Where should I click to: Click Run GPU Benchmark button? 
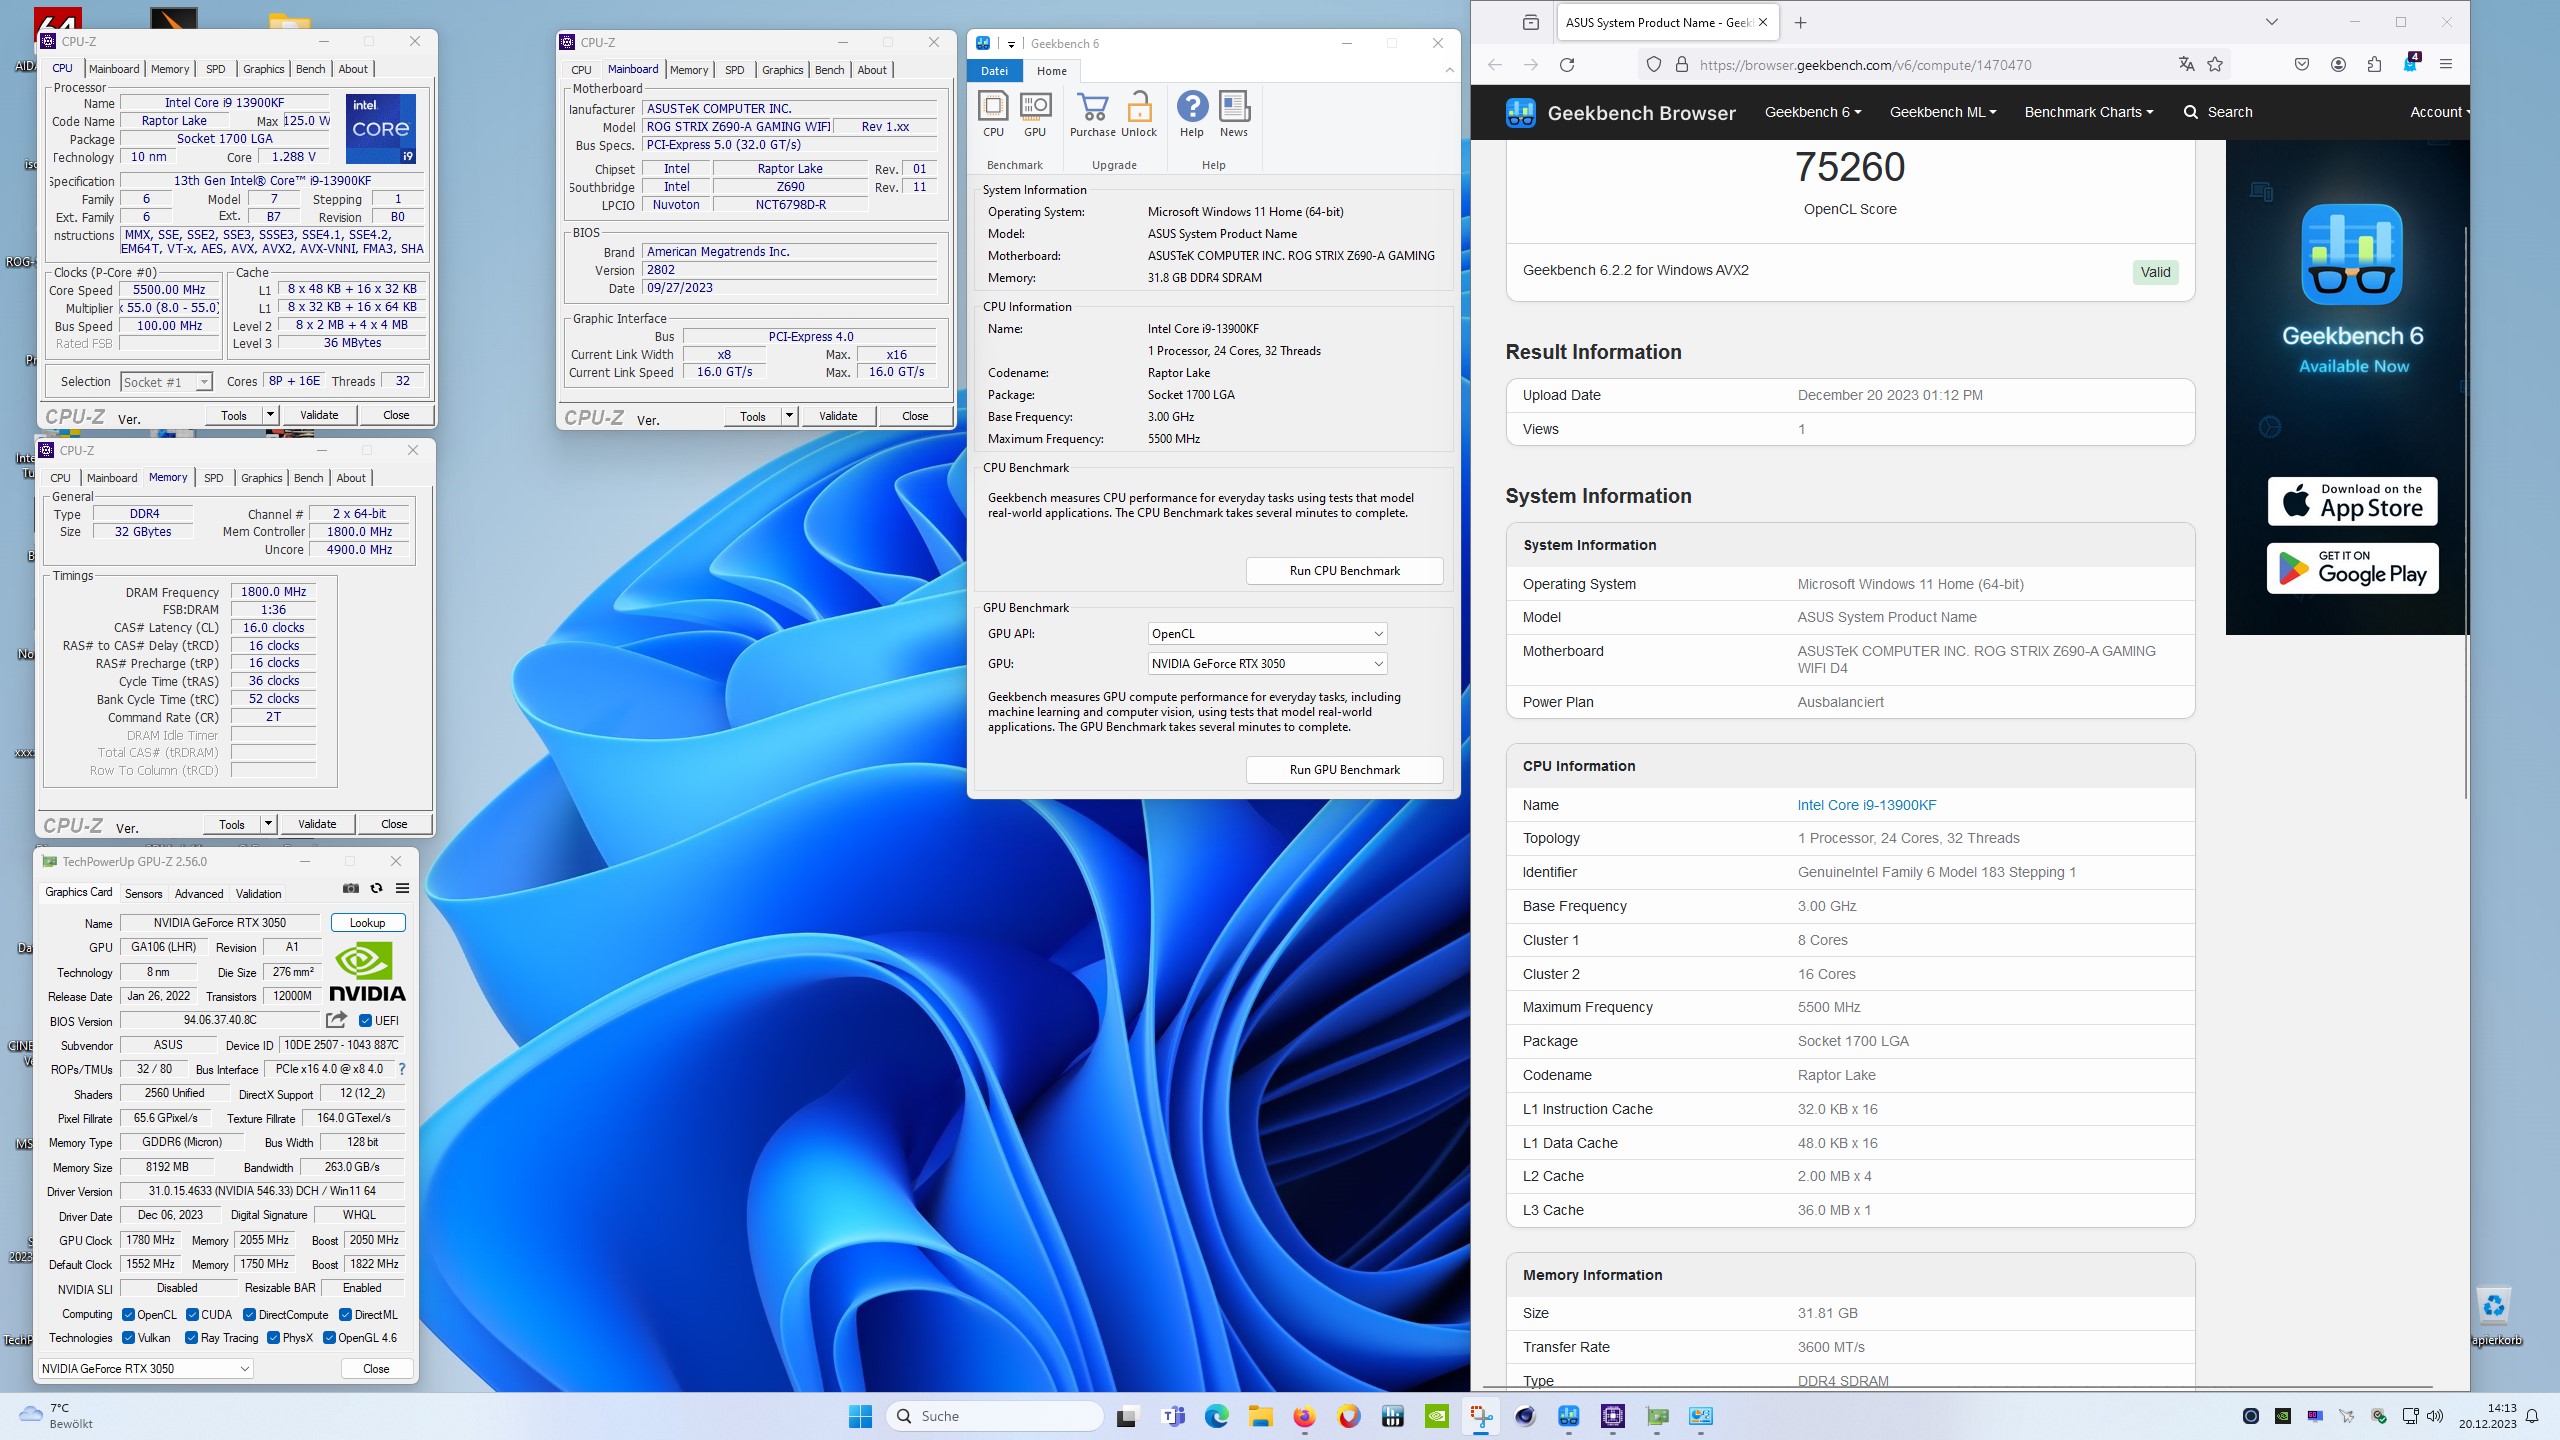1344,770
